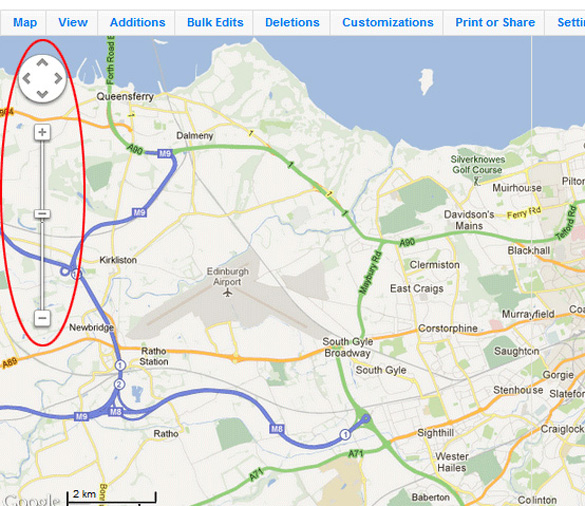Open the Deletions menu

click(x=292, y=22)
